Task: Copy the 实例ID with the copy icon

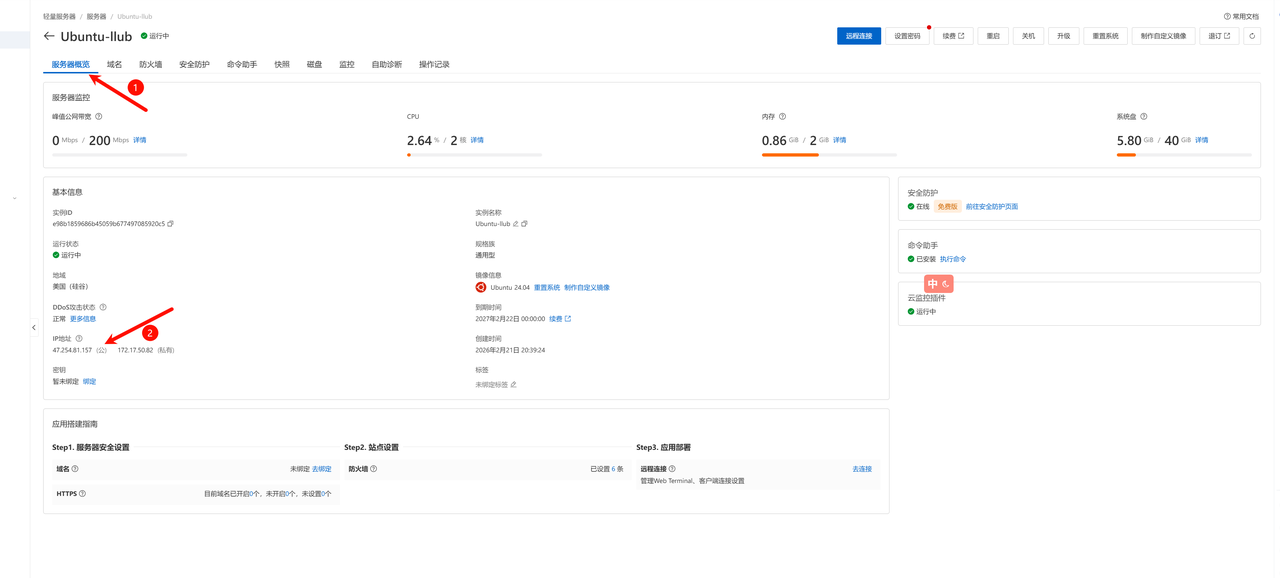Action: 171,224
